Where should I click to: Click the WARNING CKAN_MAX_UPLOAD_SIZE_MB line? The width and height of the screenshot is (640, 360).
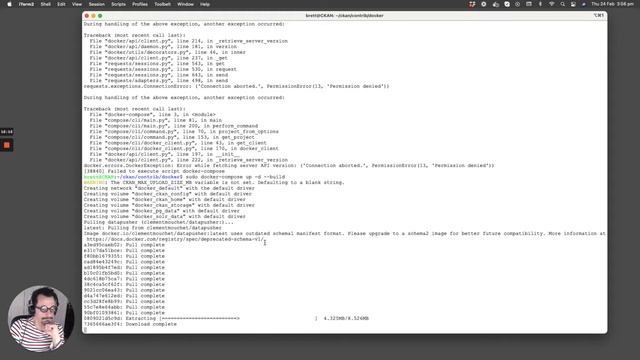214,182
